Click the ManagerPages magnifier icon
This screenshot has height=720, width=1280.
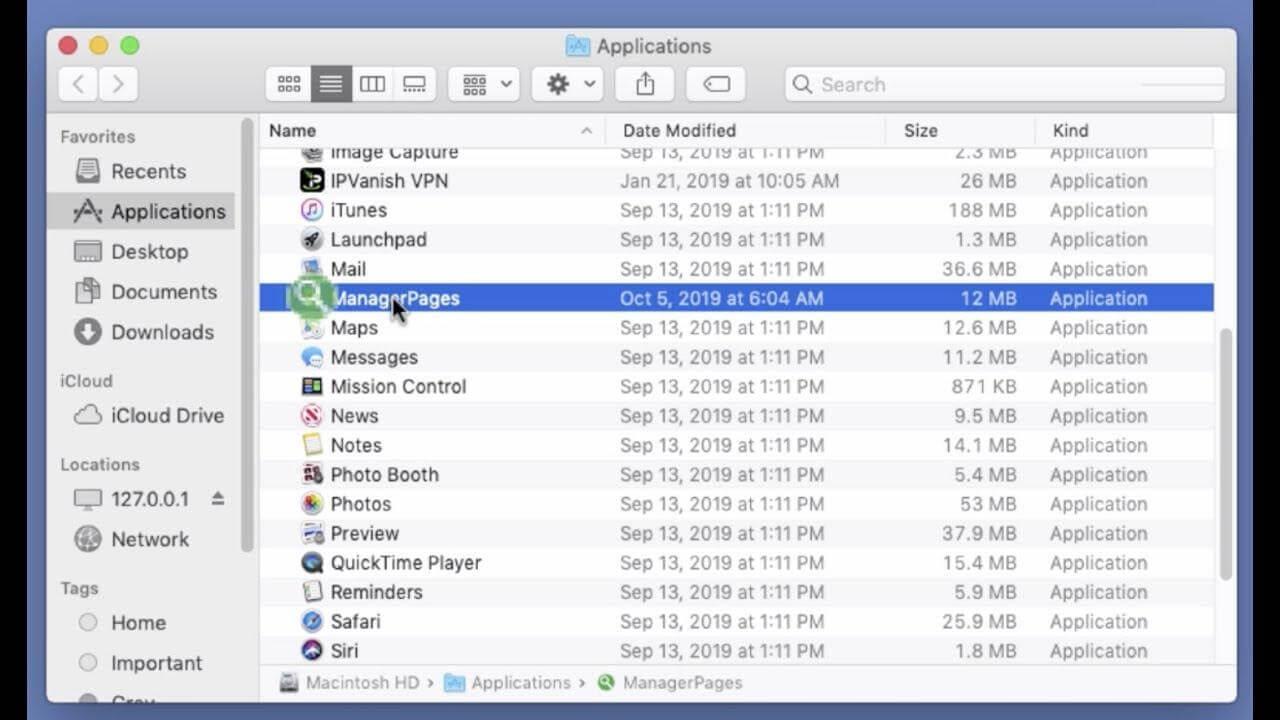click(x=311, y=296)
